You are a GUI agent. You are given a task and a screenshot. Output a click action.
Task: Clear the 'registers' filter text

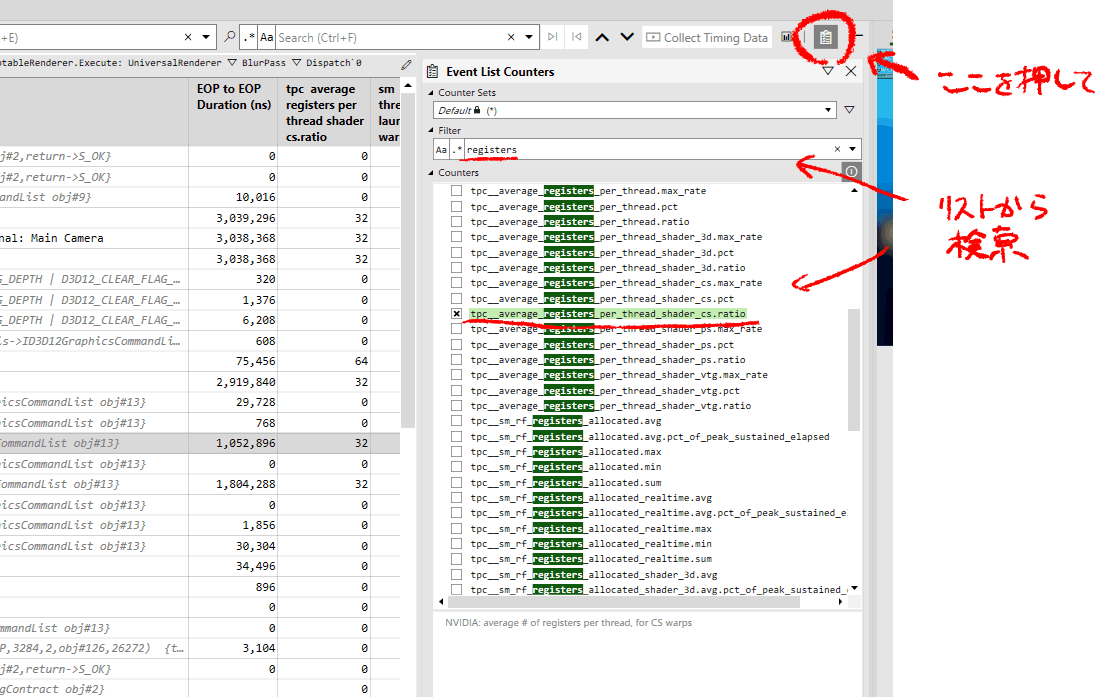point(837,149)
